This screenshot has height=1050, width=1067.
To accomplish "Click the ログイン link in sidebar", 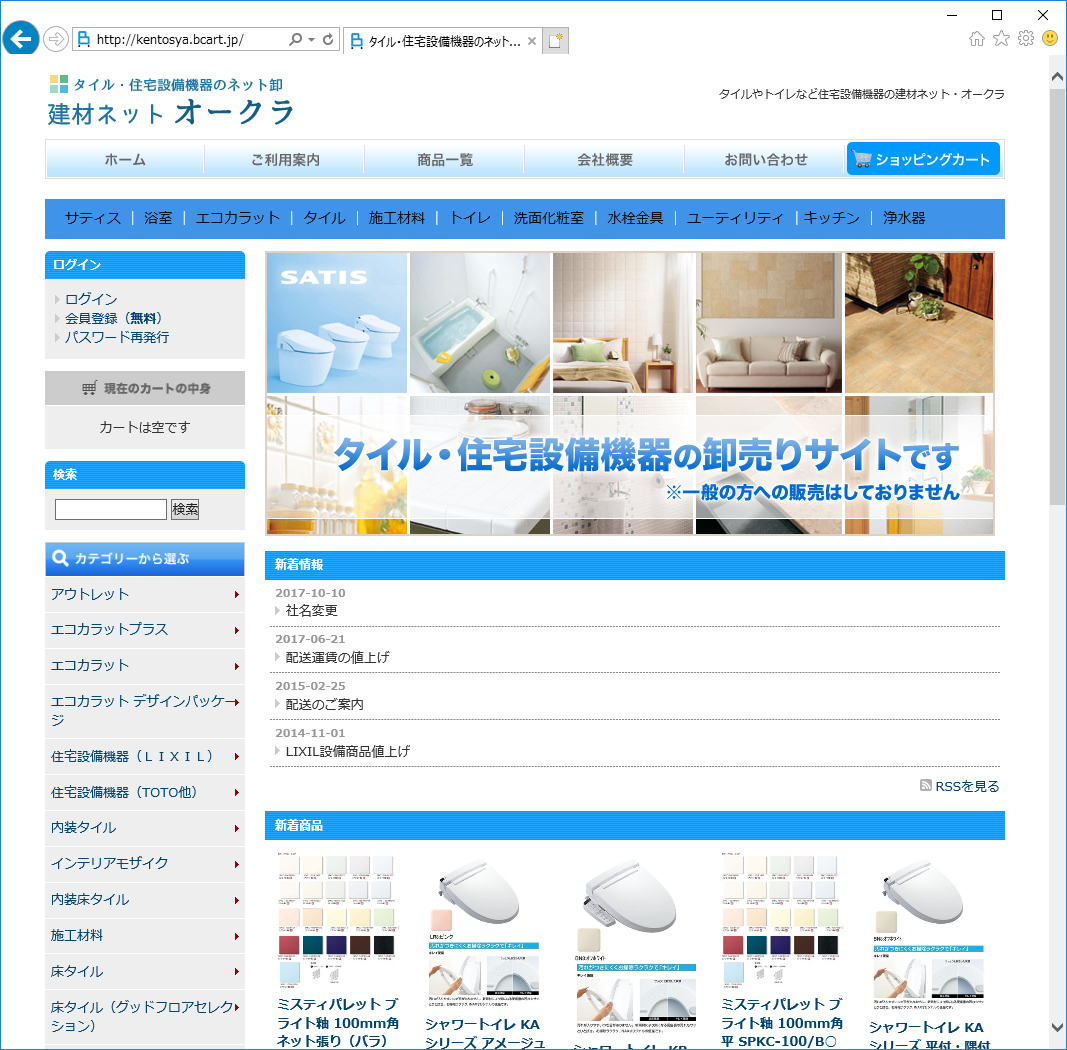I will tap(91, 299).
